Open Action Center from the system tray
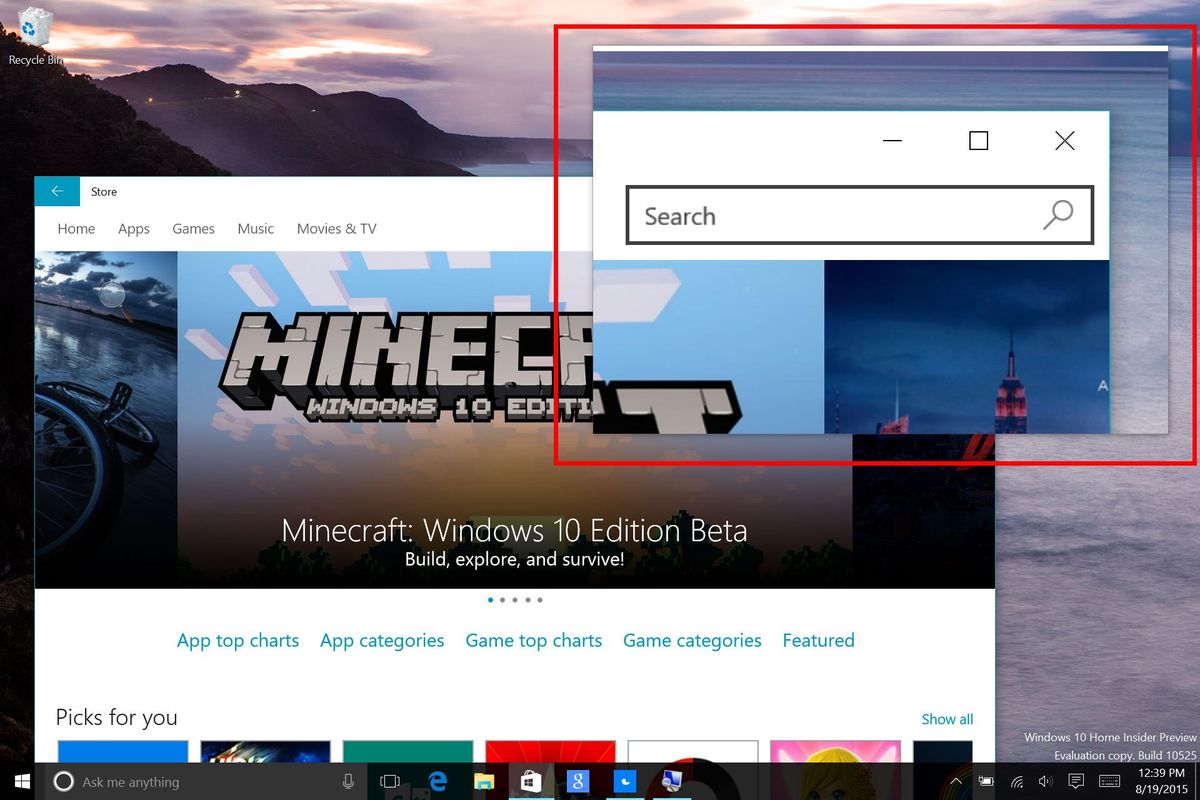This screenshot has width=1200, height=800. tap(1075, 781)
